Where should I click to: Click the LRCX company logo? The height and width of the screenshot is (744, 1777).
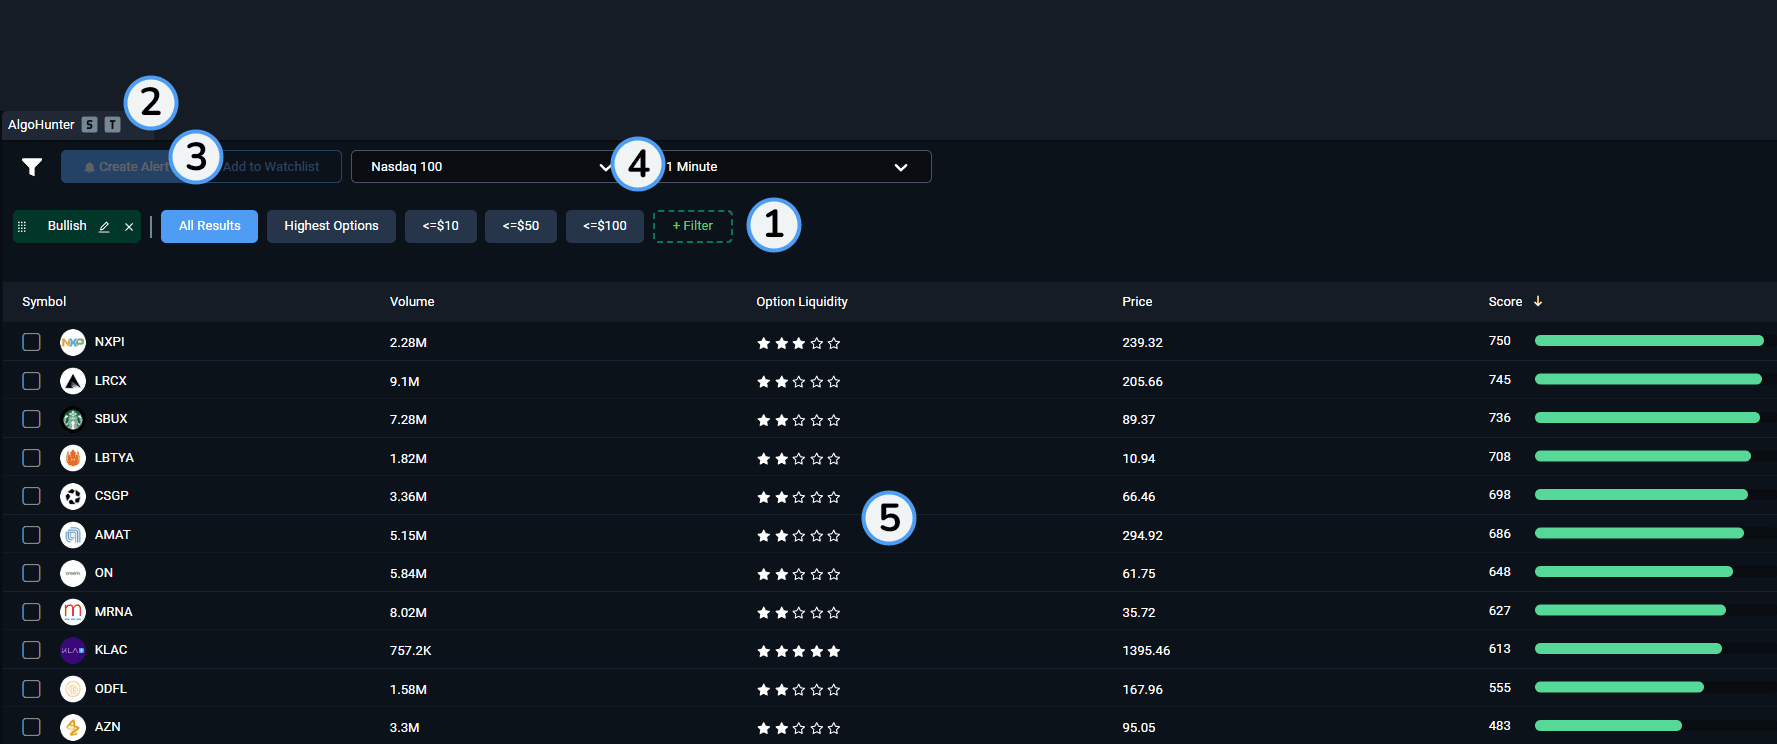(x=73, y=381)
